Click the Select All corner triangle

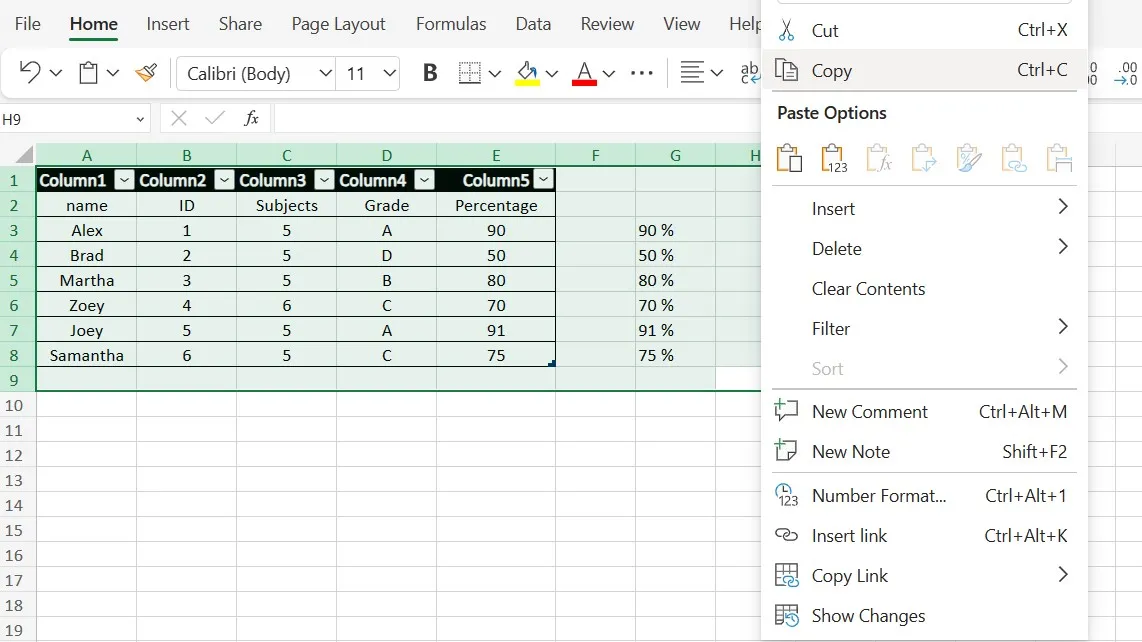click(24, 154)
